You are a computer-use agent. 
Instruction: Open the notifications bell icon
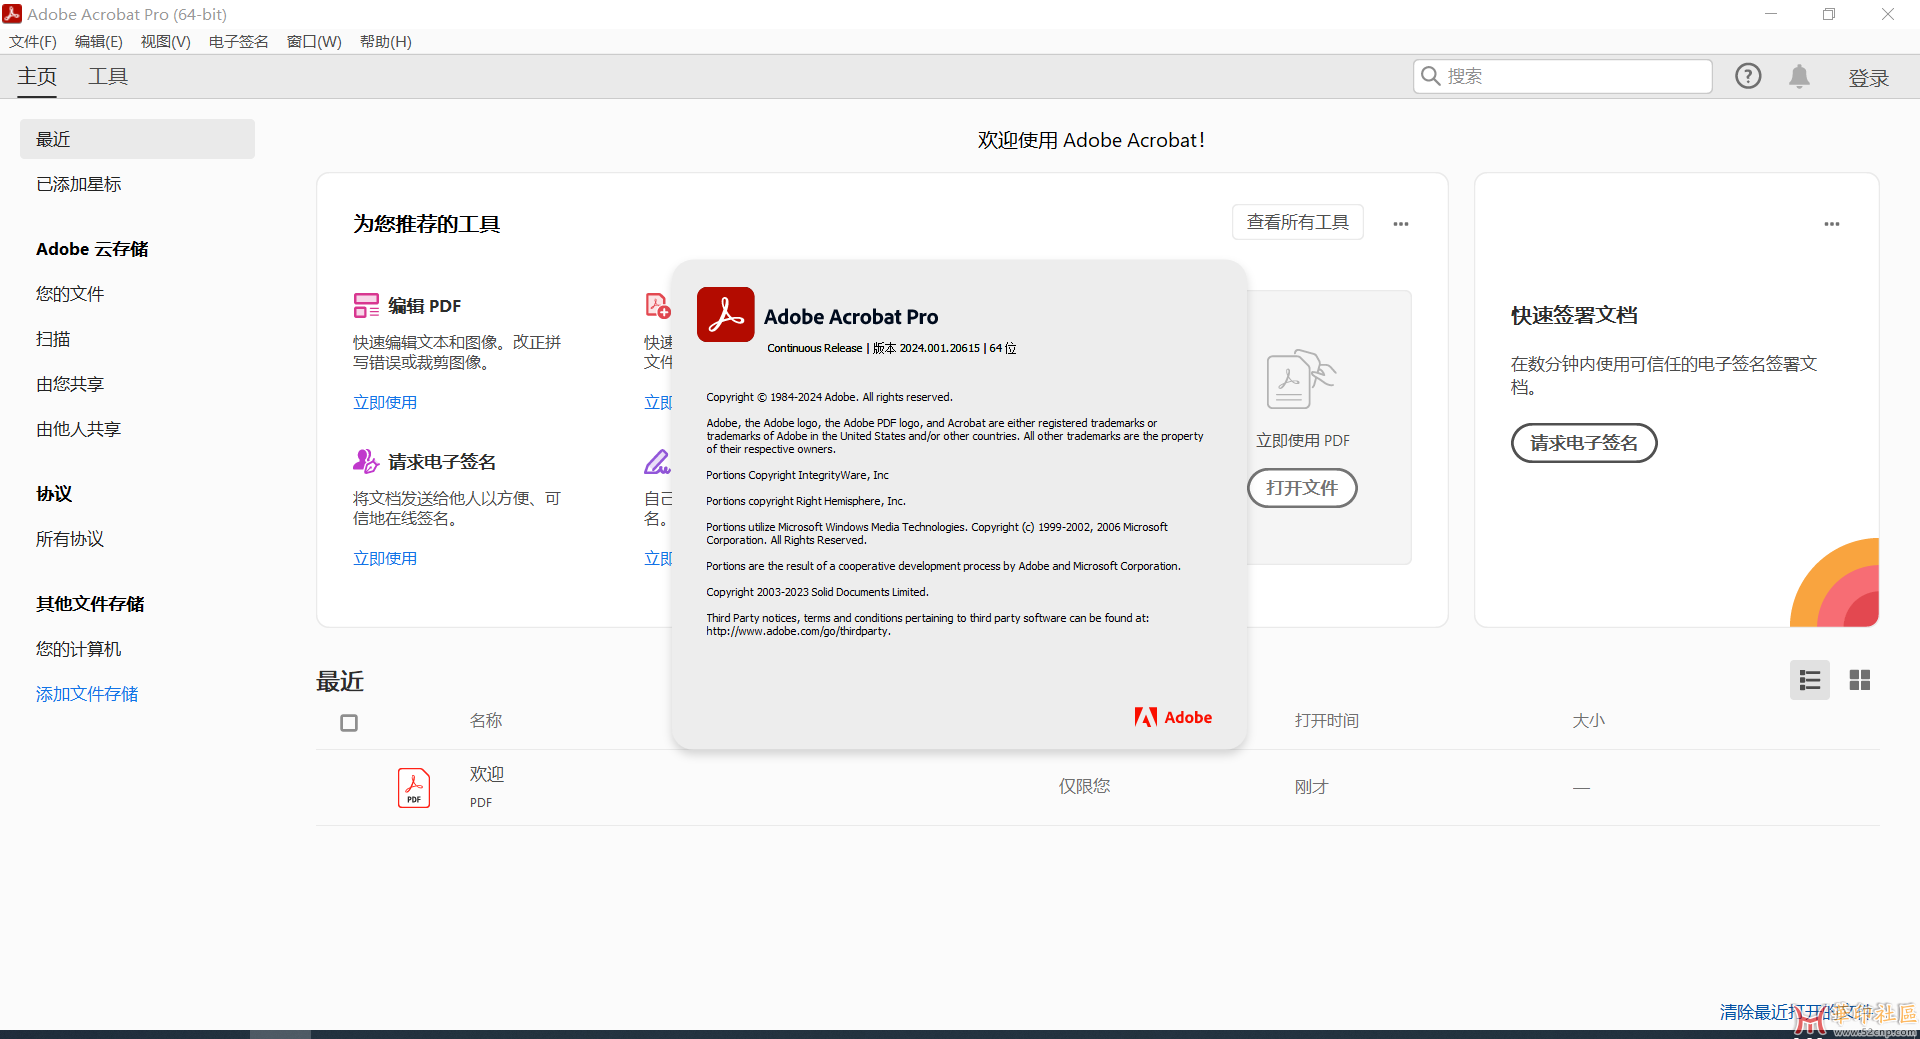[1799, 76]
